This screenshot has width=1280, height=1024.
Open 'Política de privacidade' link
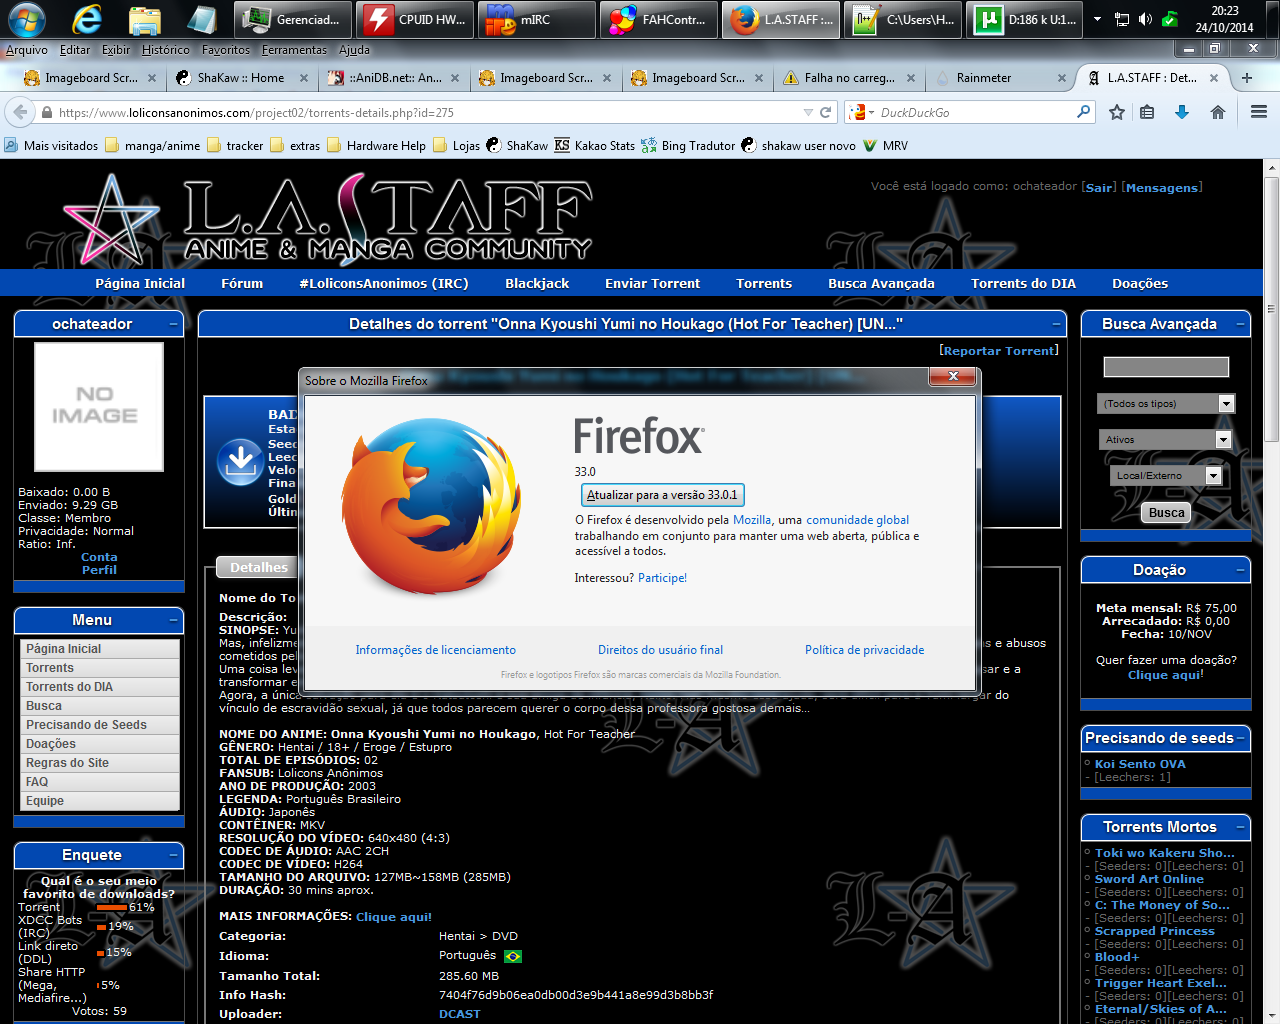[x=864, y=650]
